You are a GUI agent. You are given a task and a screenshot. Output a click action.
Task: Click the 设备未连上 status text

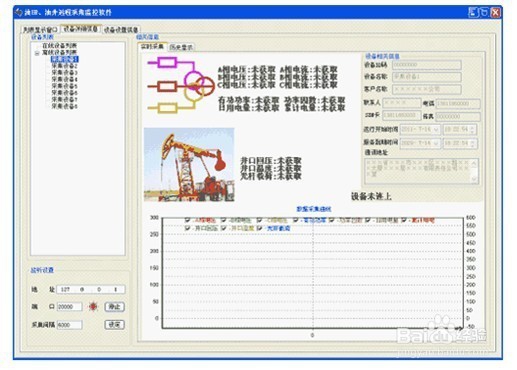click(x=371, y=196)
